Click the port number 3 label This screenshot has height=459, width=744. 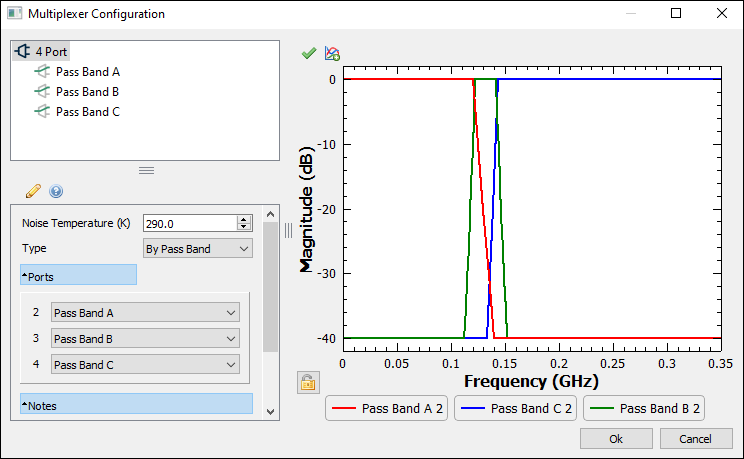click(36, 338)
